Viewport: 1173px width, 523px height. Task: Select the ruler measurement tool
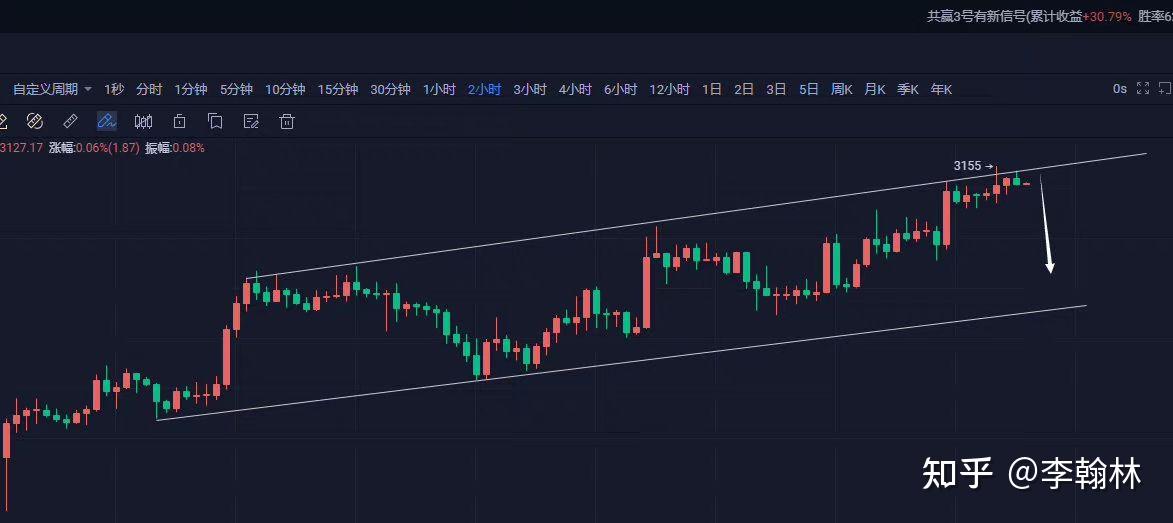pos(69,122)
